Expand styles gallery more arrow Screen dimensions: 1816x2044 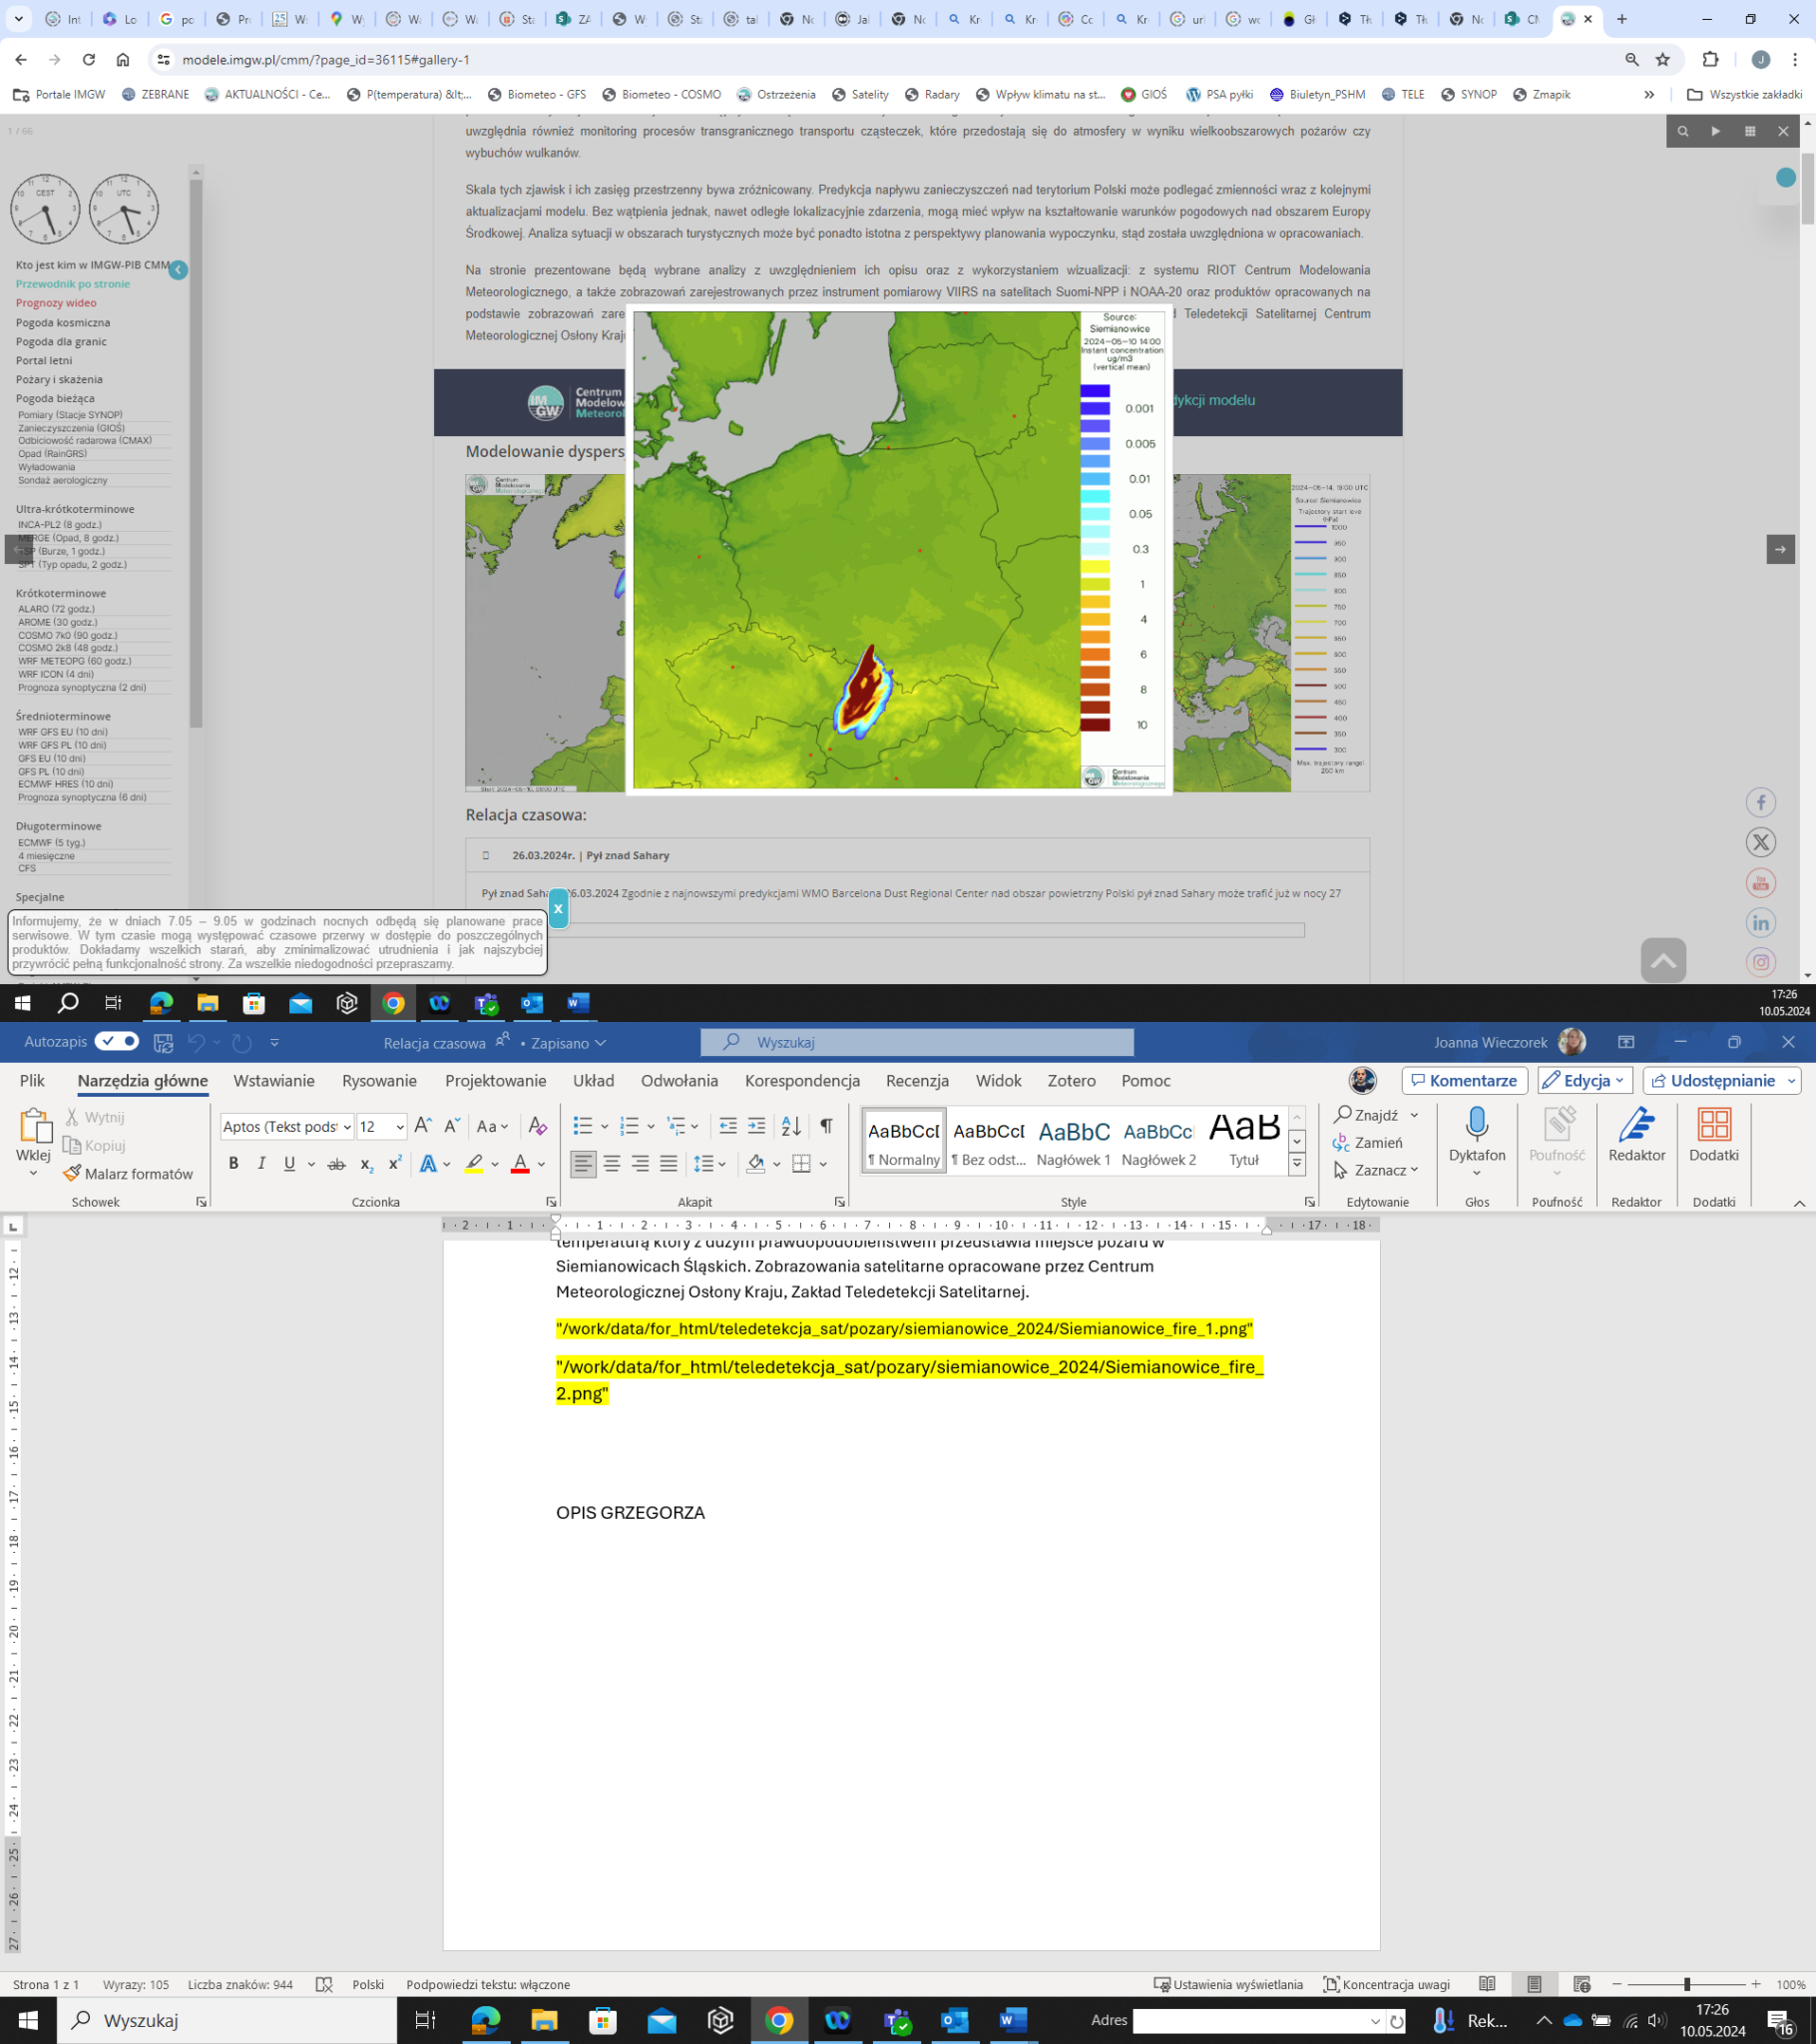click(1296, 1164)
